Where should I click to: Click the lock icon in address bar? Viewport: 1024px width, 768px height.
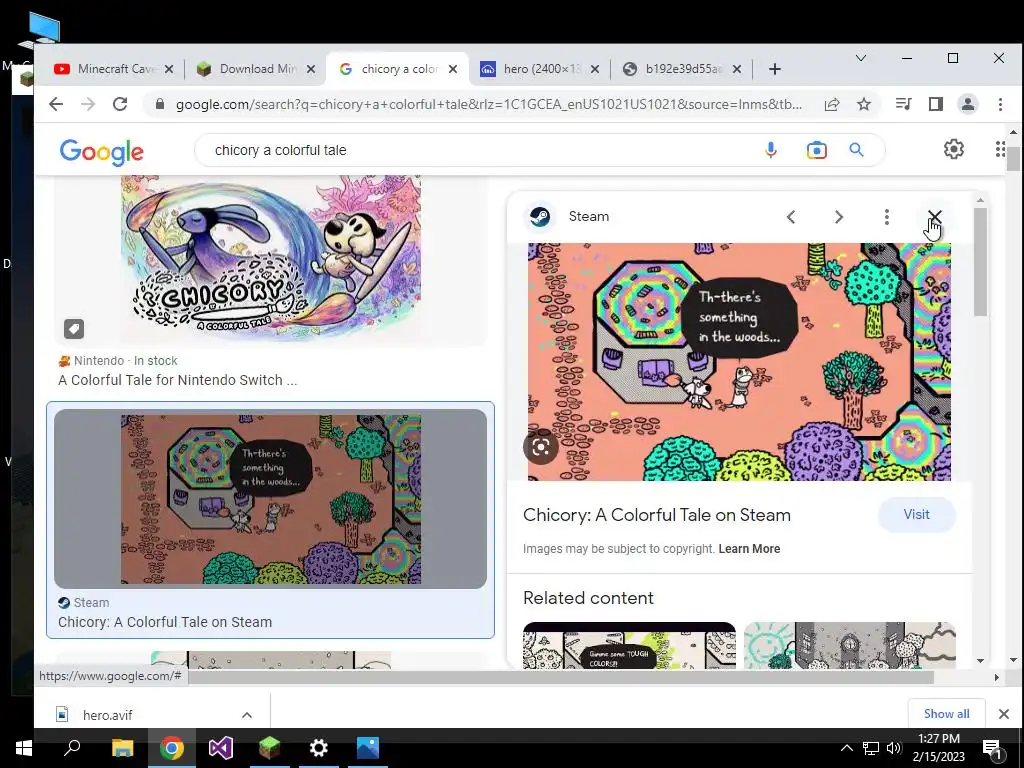(159, 104)
